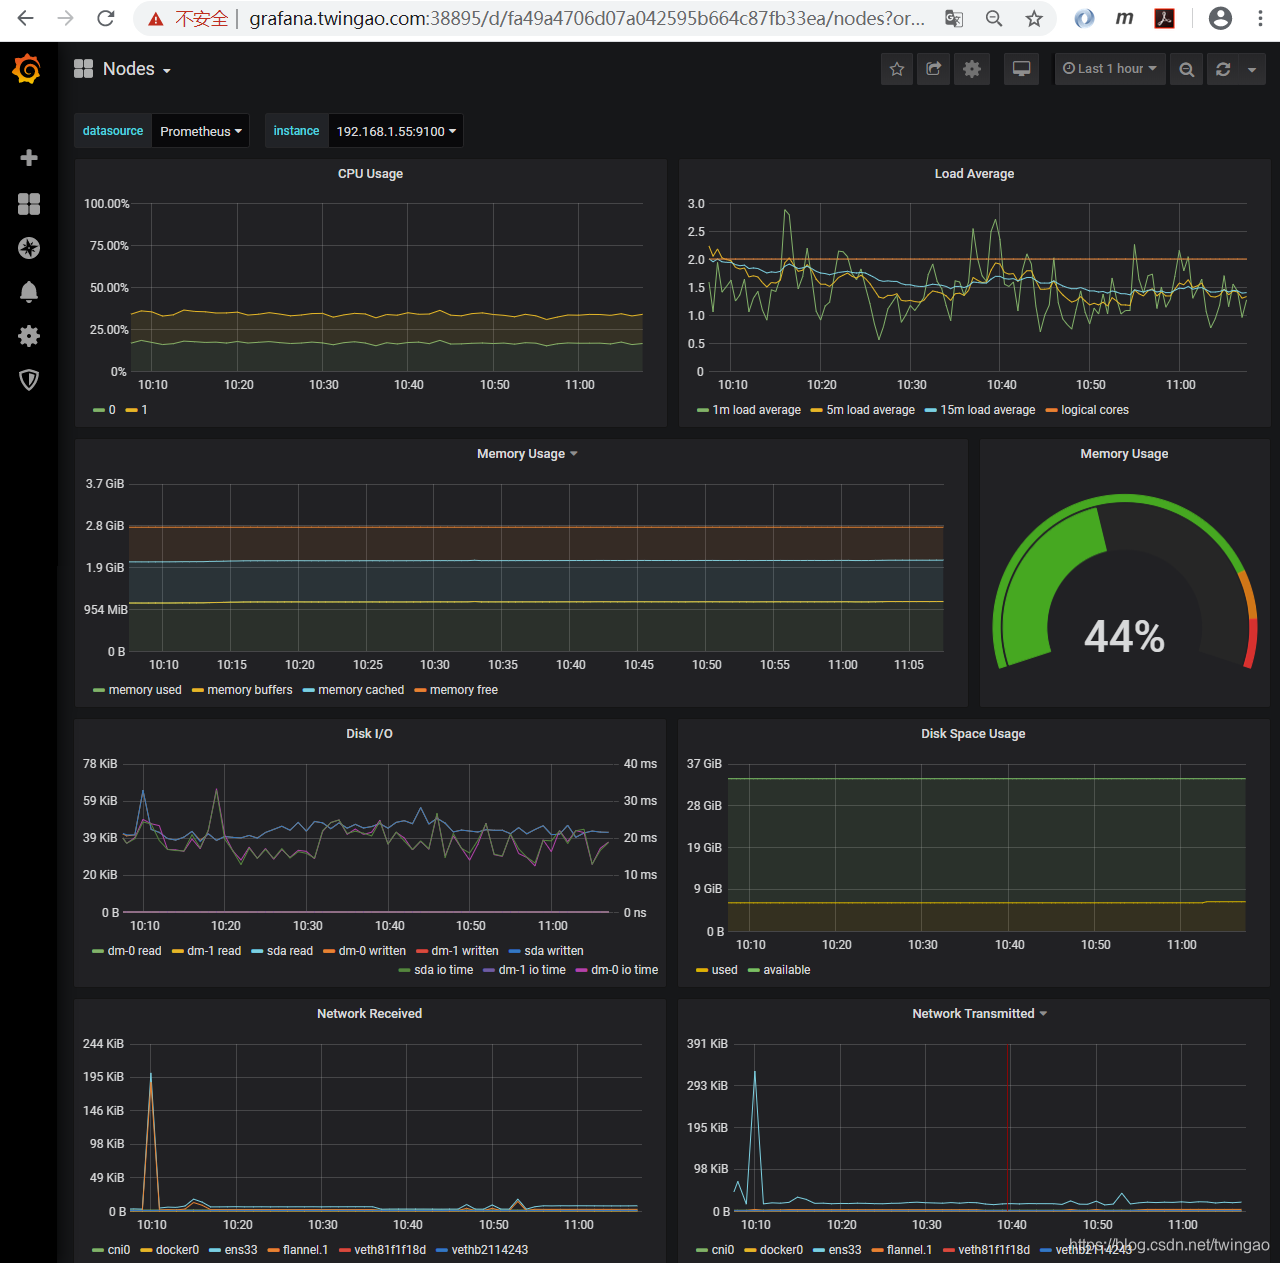The image size is (1280, 1264).
Task: Open the Create plus menu in sidebar
Action: point(29,158)
